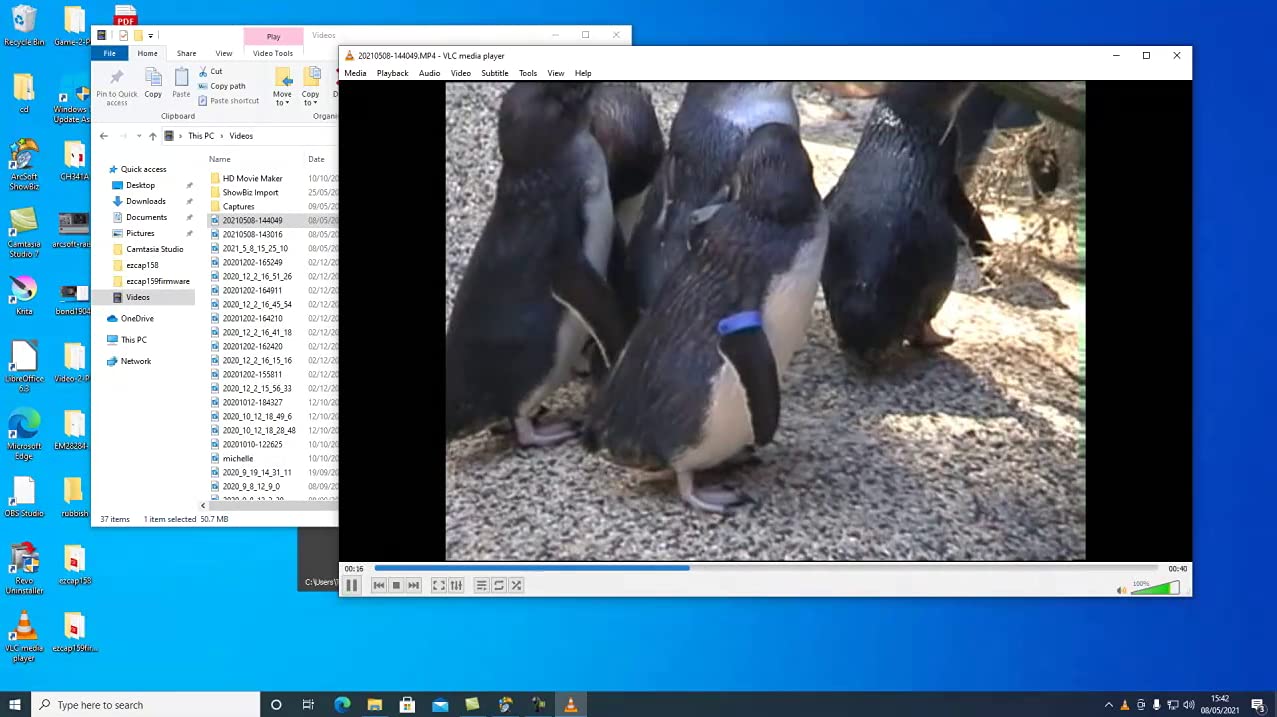Open the Playback menu in VLC

(x=392, y=73)
